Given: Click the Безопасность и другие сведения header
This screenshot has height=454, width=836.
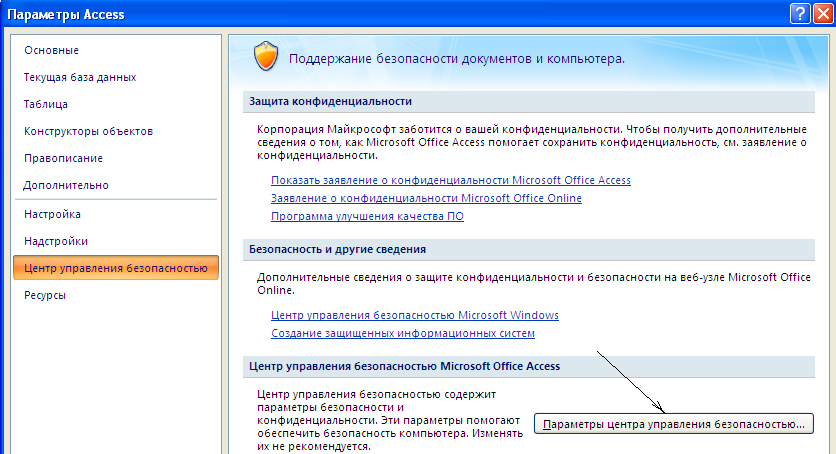Looking at the screenshot, I should (528, 249).
